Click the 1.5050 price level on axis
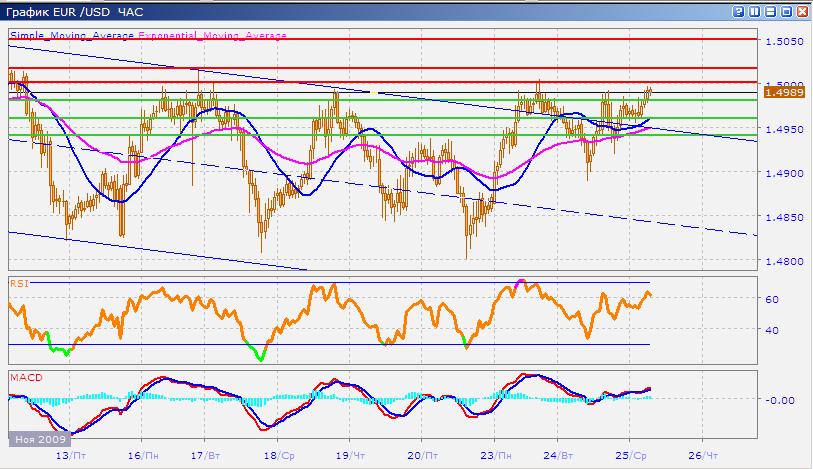 click(784, 40)
